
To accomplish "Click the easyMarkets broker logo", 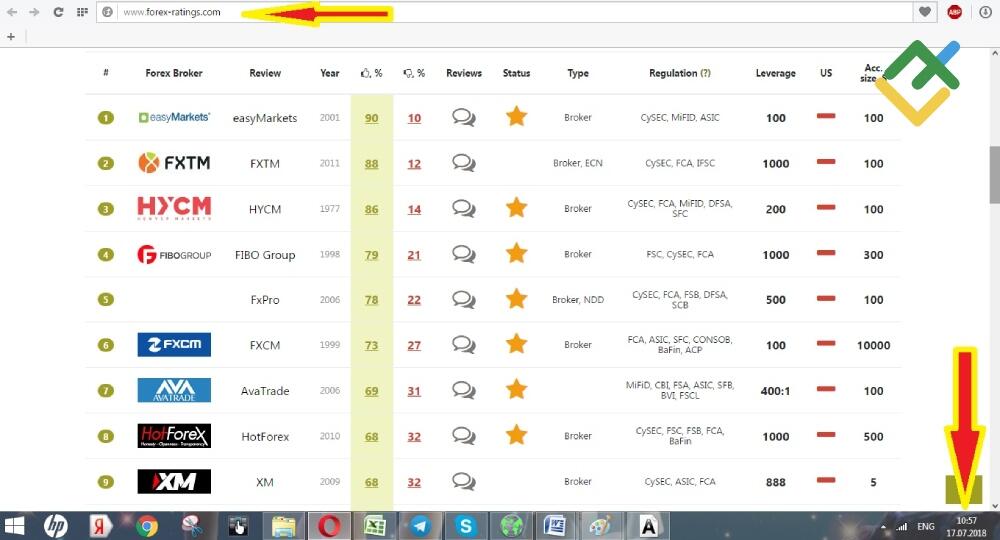I will pyautogui.click(x=174, y=117).
